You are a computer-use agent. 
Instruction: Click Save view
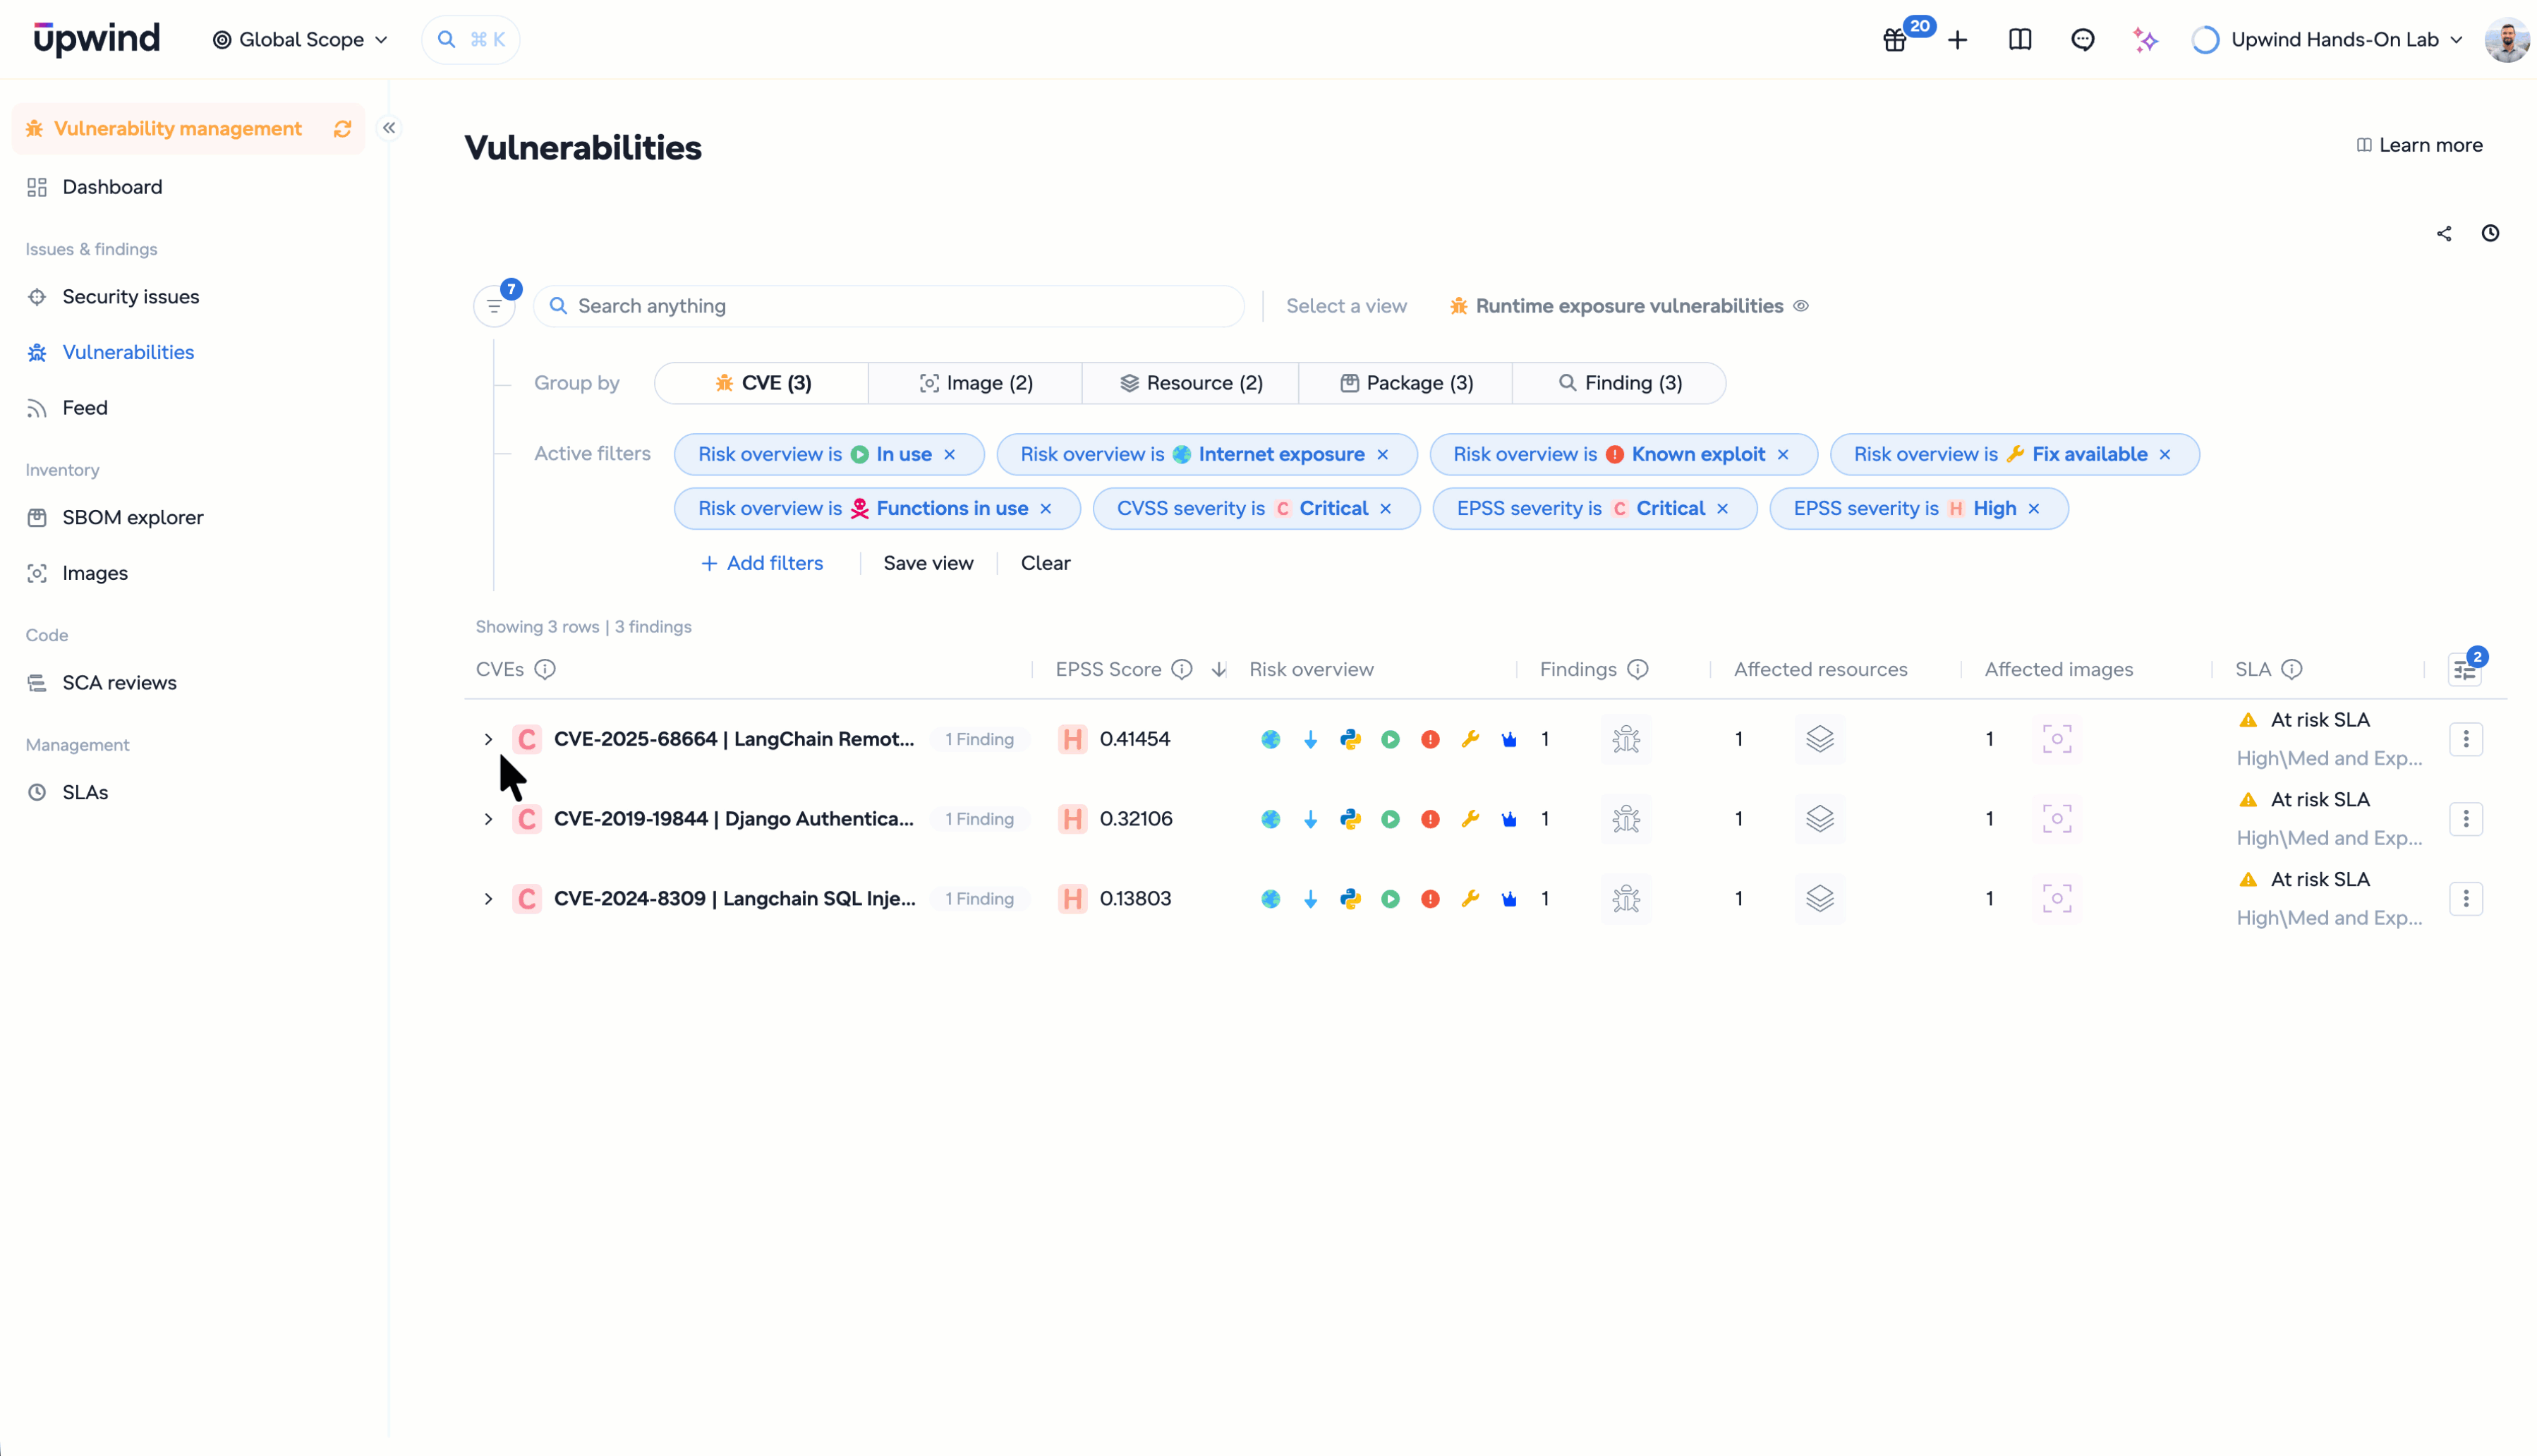[928, 564]
